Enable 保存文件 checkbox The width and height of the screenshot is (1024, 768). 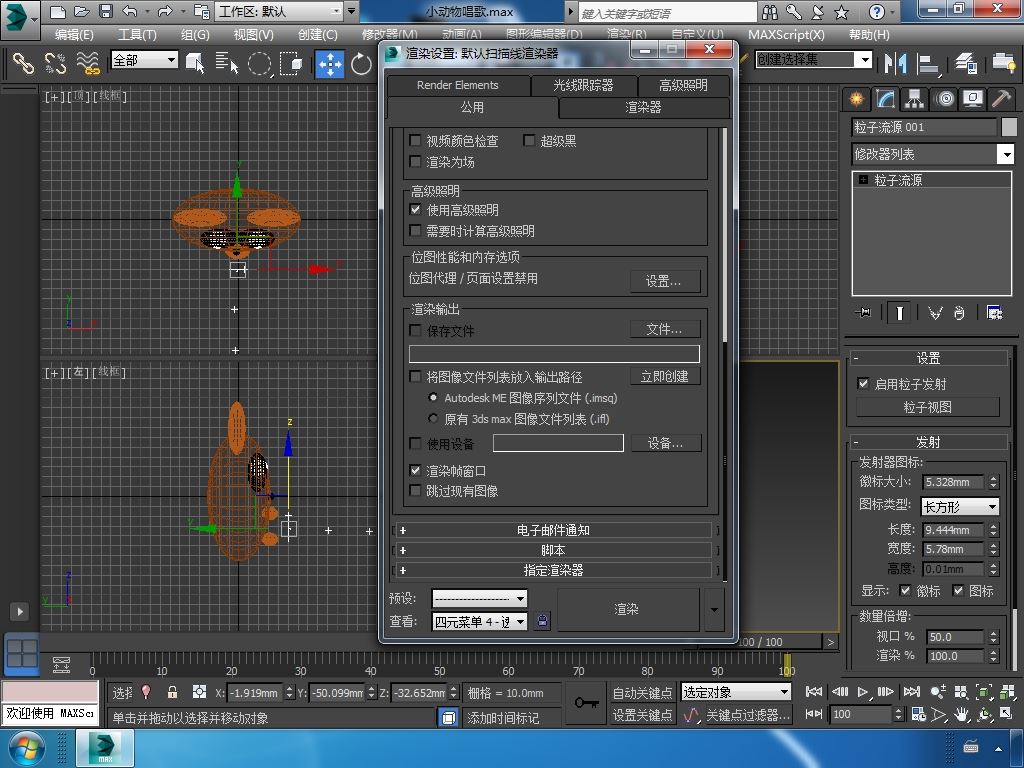pyautogui.click(x=415, y=330)
